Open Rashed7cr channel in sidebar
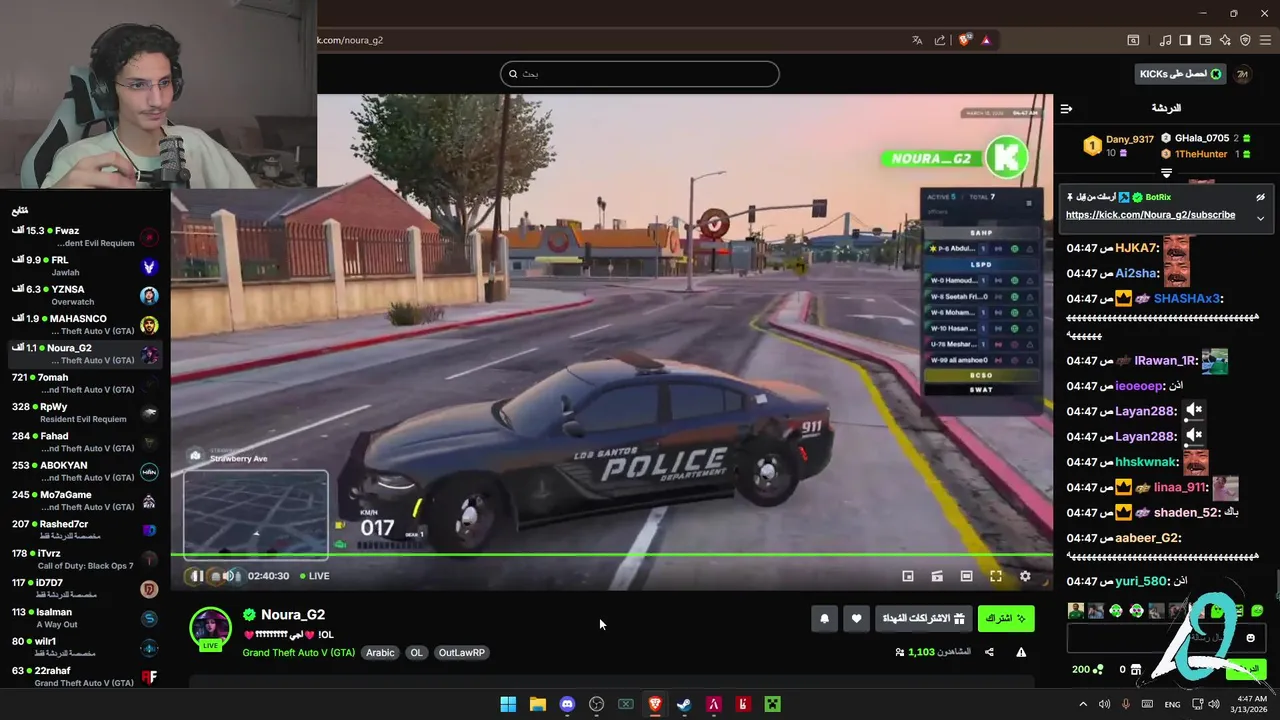 coord(85,530)
